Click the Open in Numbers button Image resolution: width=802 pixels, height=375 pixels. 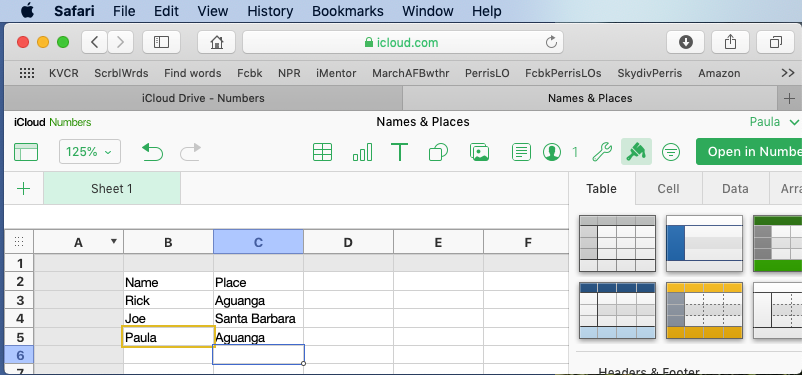749,151
